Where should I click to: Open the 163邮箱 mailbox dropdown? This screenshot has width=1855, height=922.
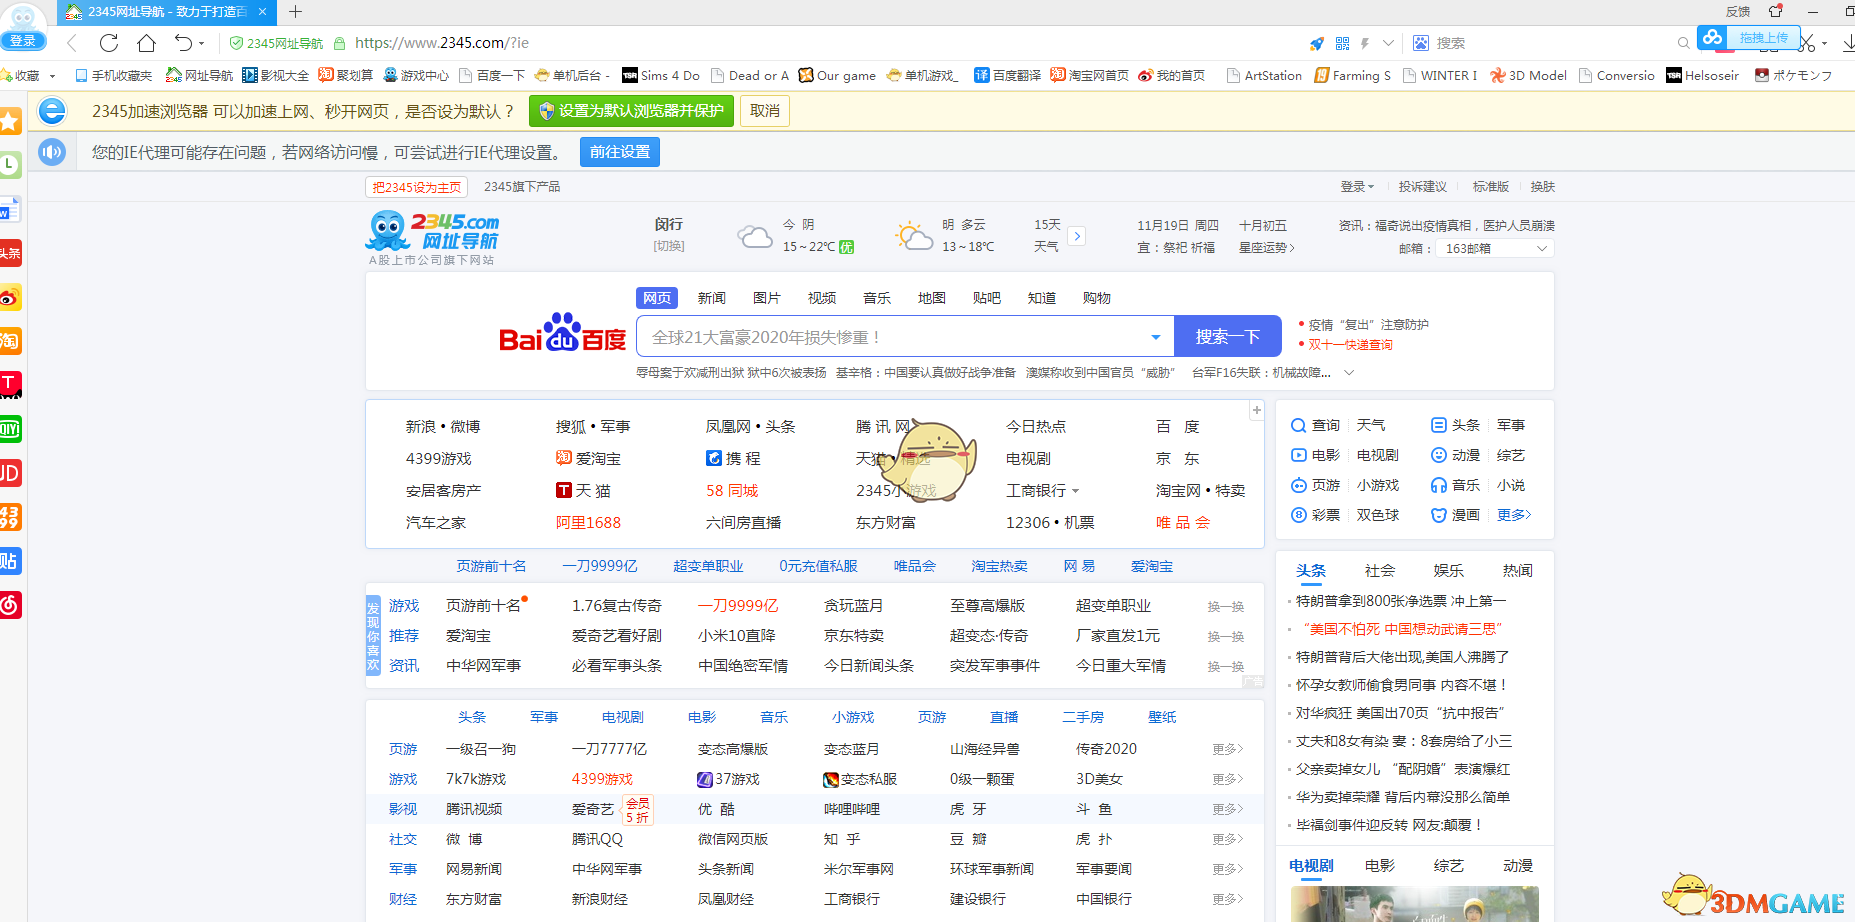1494,248
